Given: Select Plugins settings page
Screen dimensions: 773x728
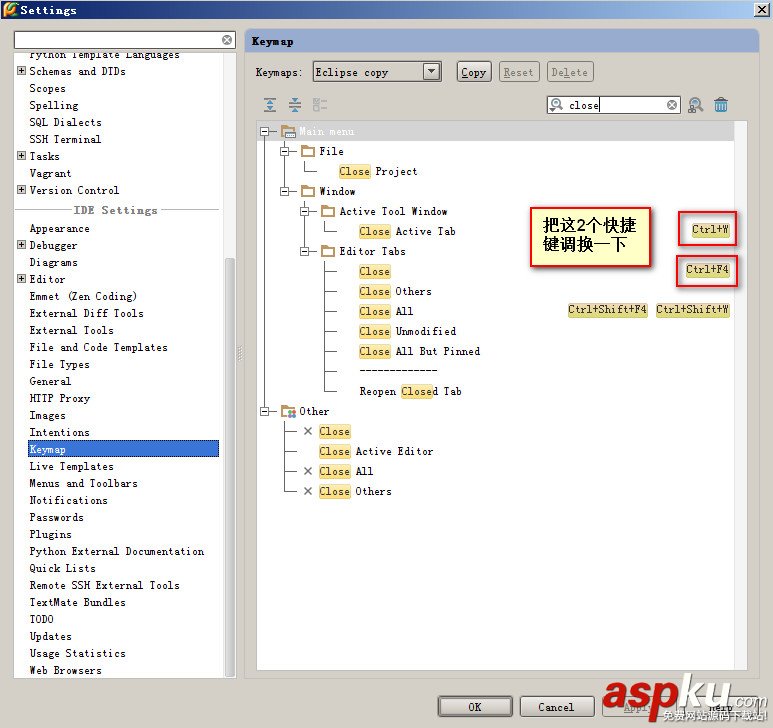Looking at the screenshot, I should coord(50,534).
